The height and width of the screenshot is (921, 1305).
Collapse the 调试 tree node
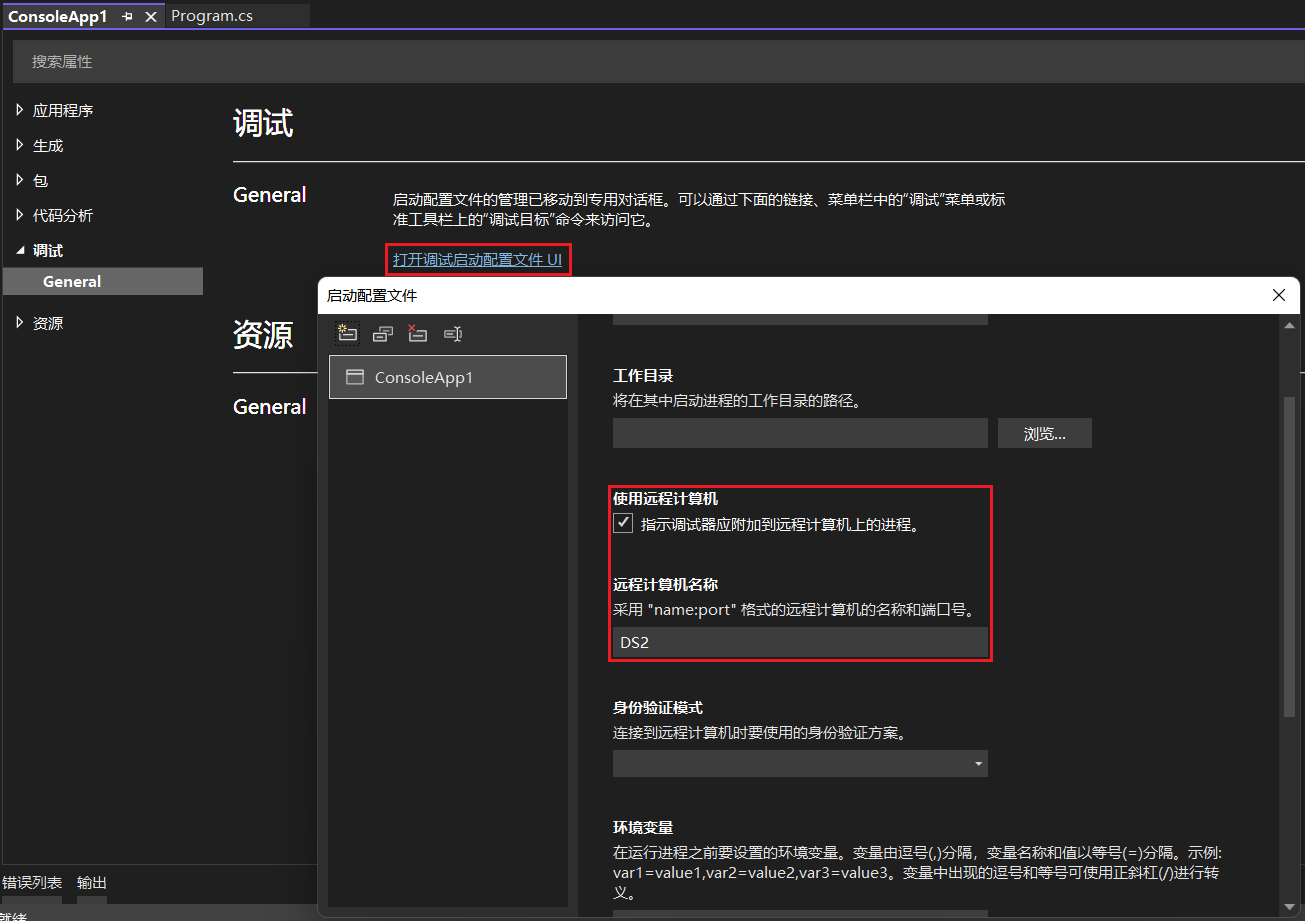point(20,250)
